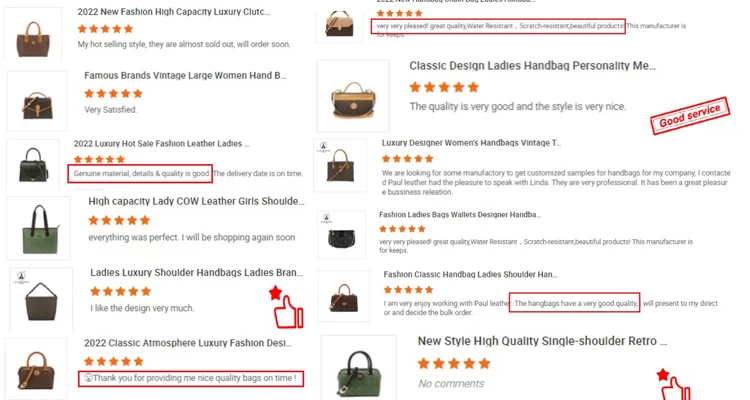Click the highlighted text The hangbags have a very good quality
Image resolution: width=750 pixels, height=400 pixels.
(x=574, y=303)
